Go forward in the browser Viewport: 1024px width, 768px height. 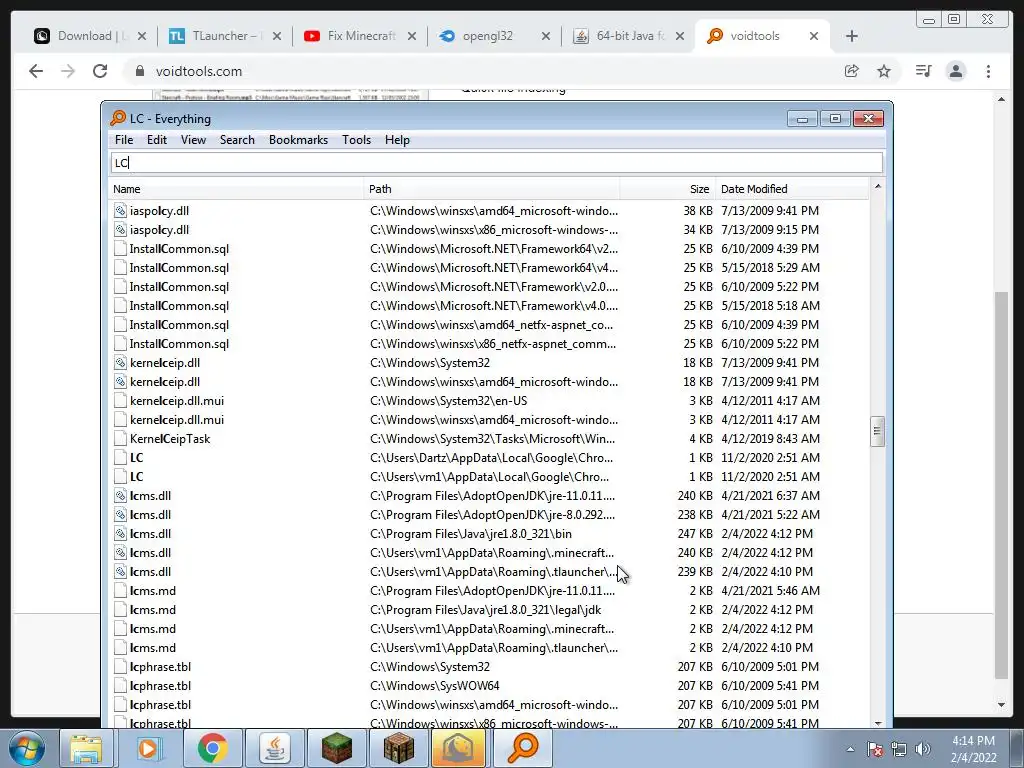click(x=68, y=71)
